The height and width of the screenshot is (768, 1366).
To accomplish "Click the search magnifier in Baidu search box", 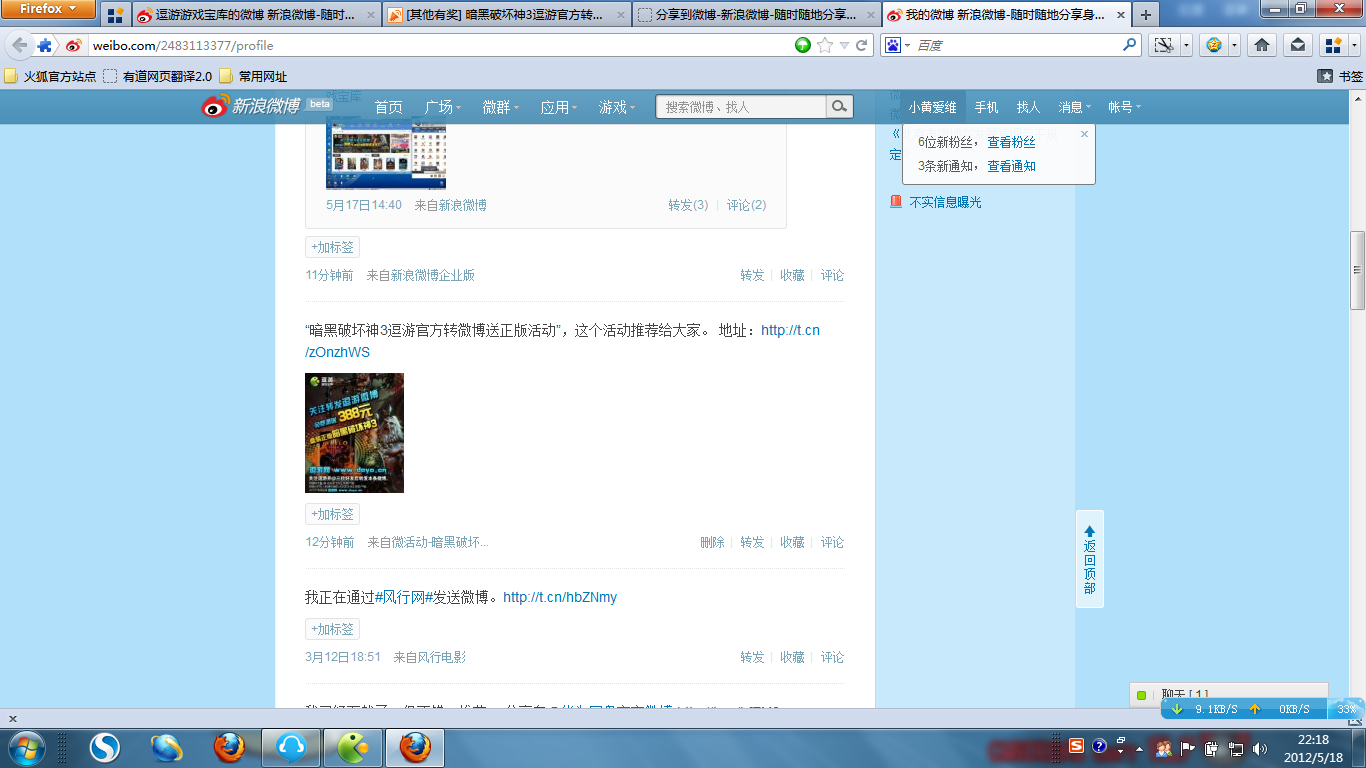I will point(1130,45).
